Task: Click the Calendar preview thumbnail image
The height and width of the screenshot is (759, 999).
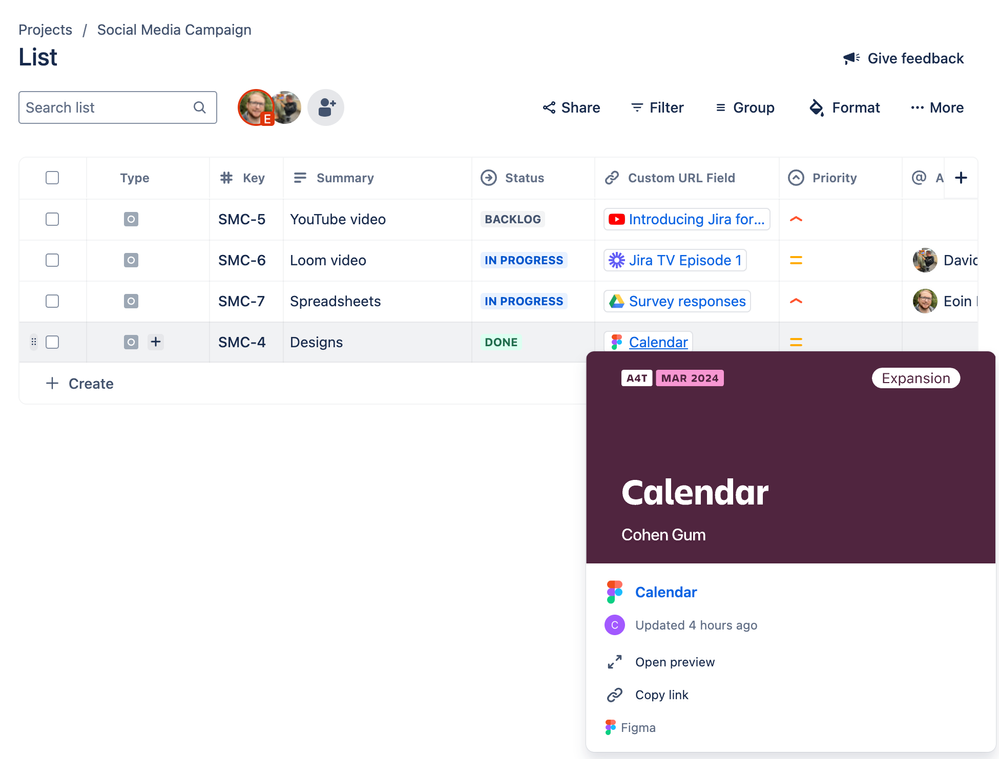Action: 791,458
